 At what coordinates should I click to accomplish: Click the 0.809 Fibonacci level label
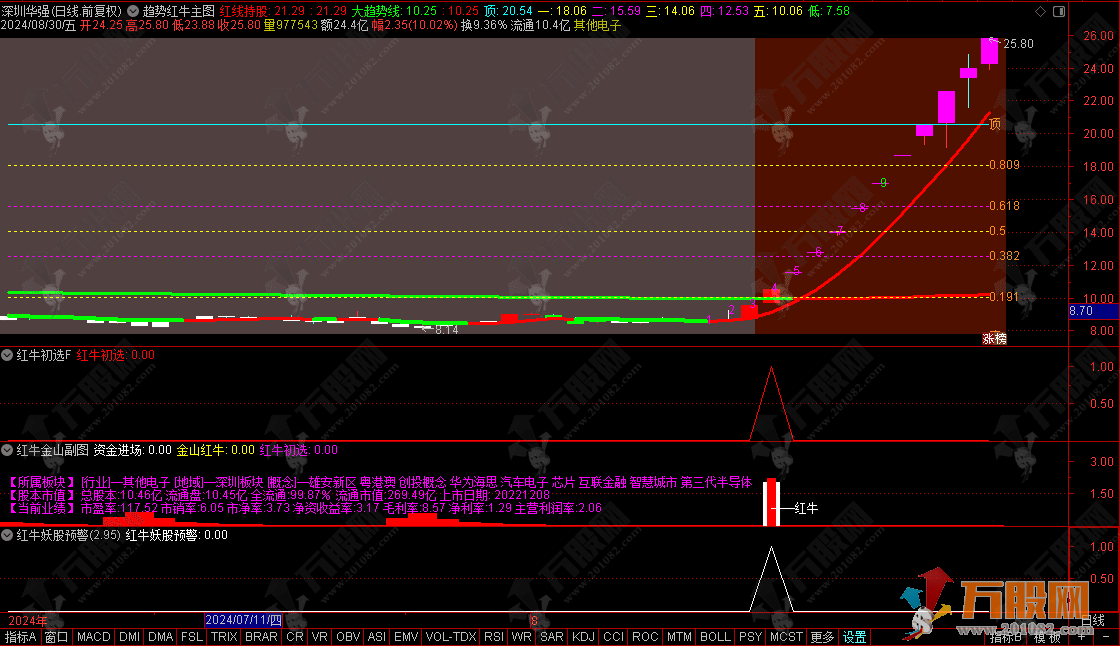[x=1004, y=165]
